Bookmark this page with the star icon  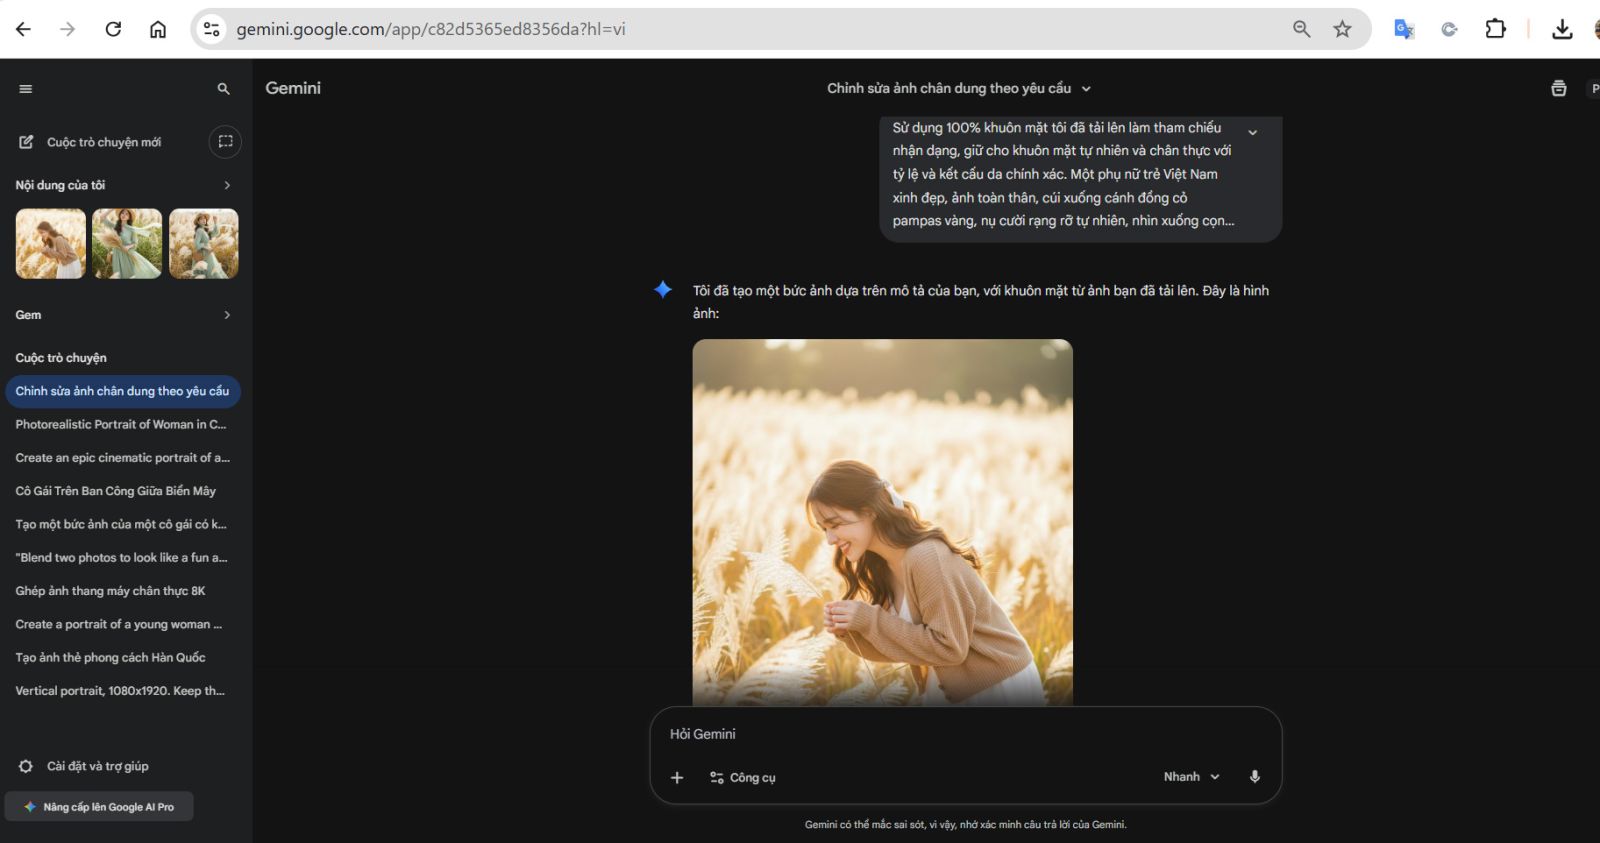pyautogui.click(x=1342, y=29)
